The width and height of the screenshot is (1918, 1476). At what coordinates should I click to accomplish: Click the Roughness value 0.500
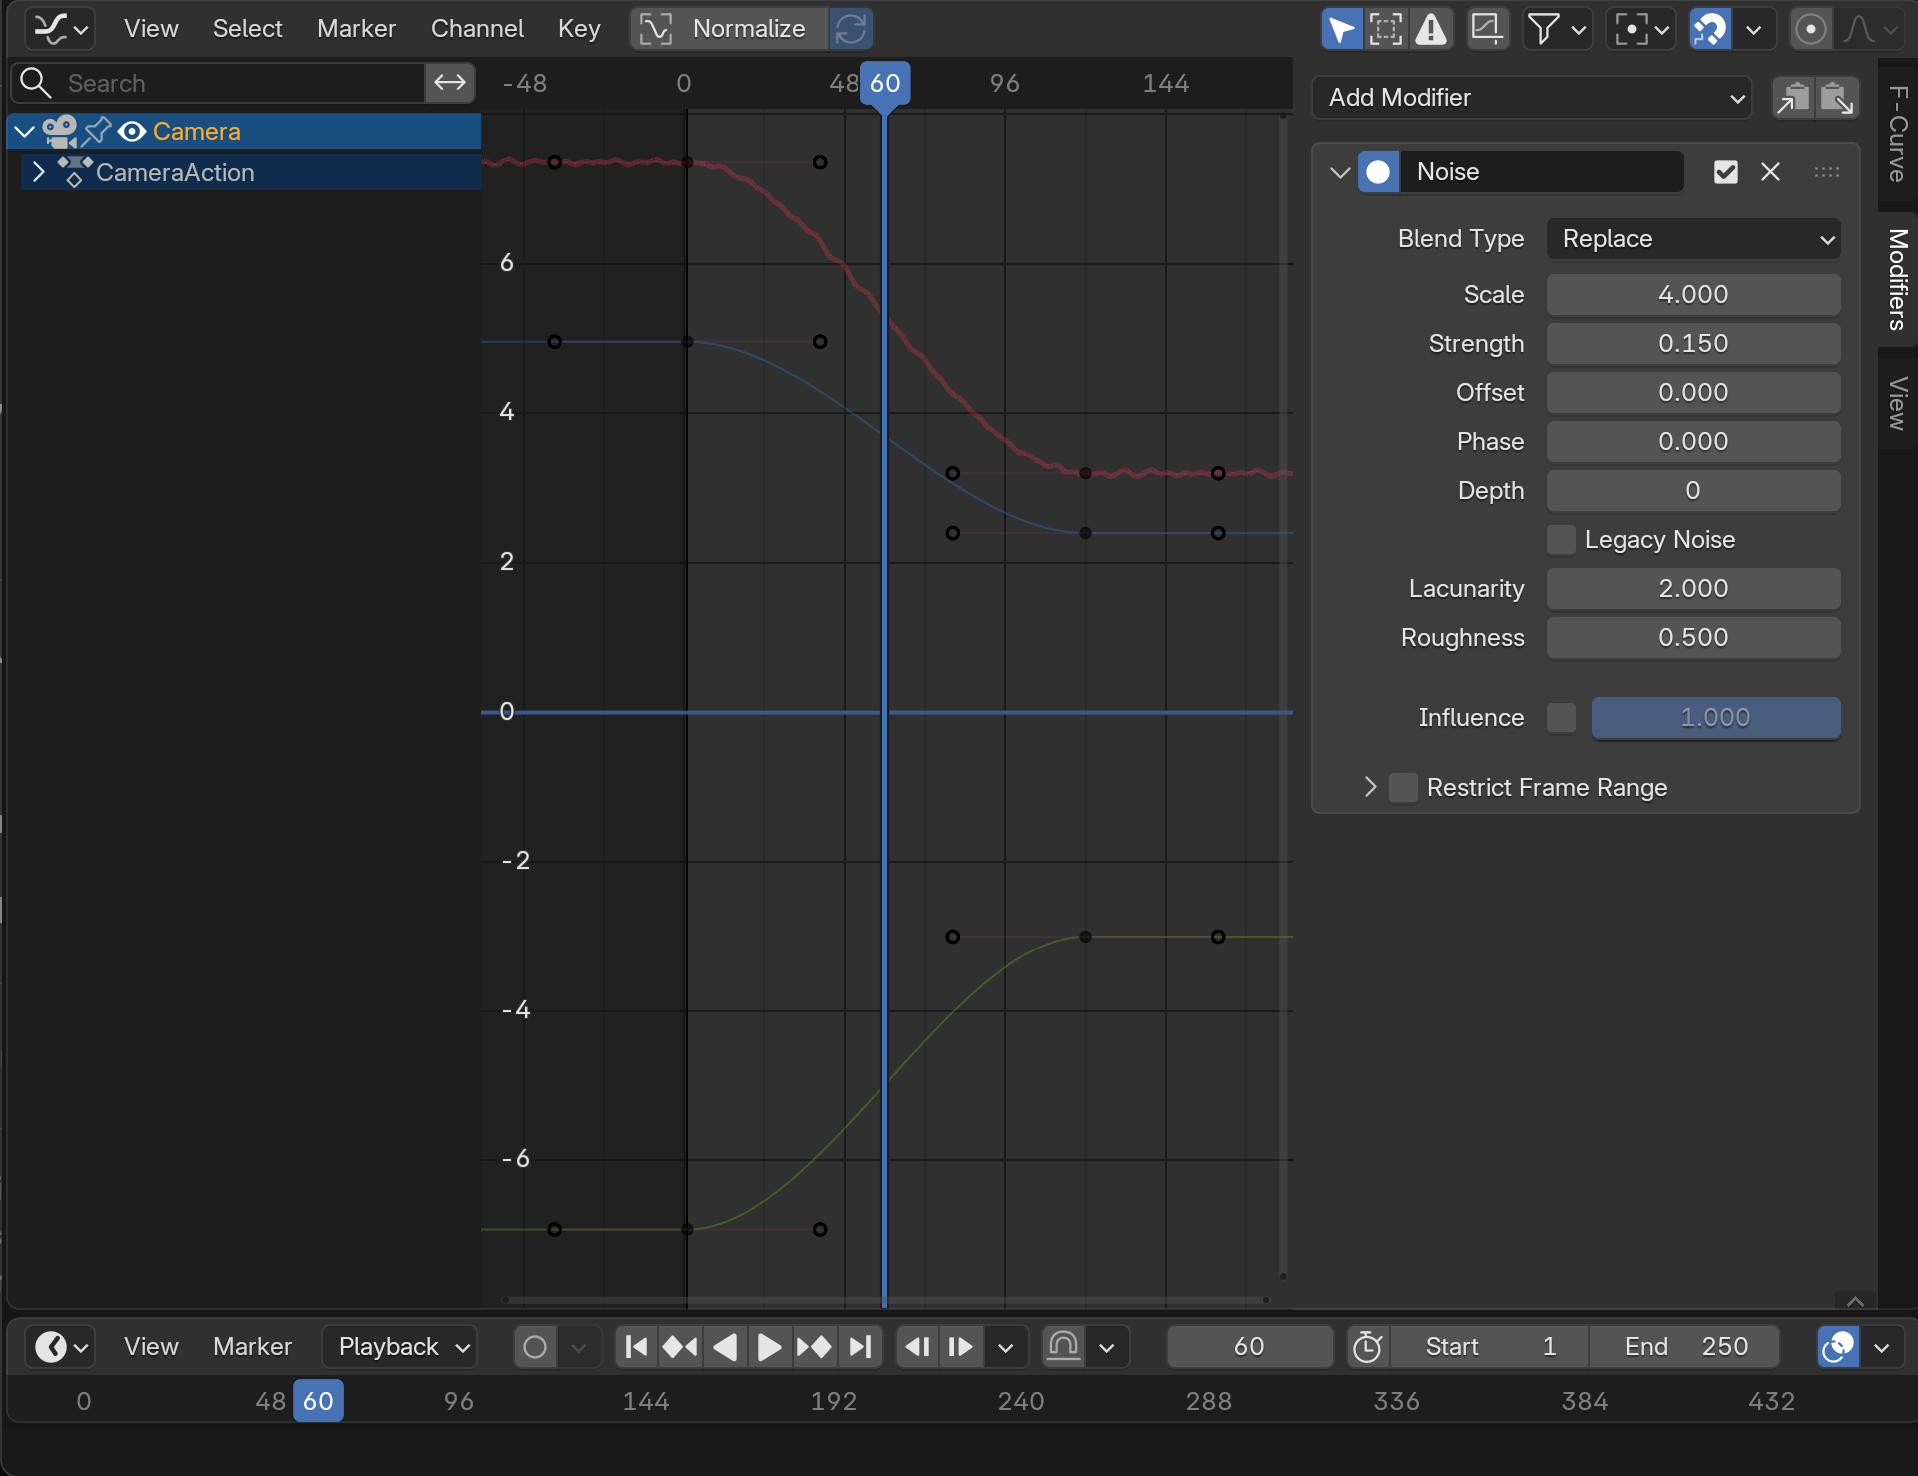(x=1693, y=637)
